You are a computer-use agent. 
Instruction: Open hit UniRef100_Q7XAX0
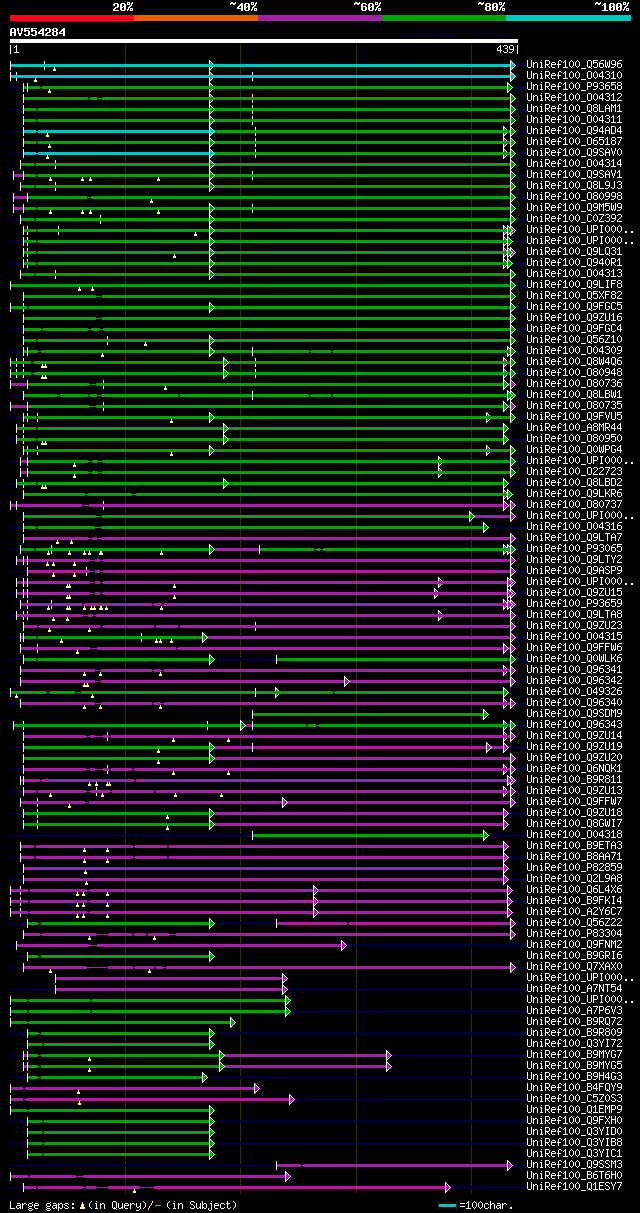pos(574,966)
